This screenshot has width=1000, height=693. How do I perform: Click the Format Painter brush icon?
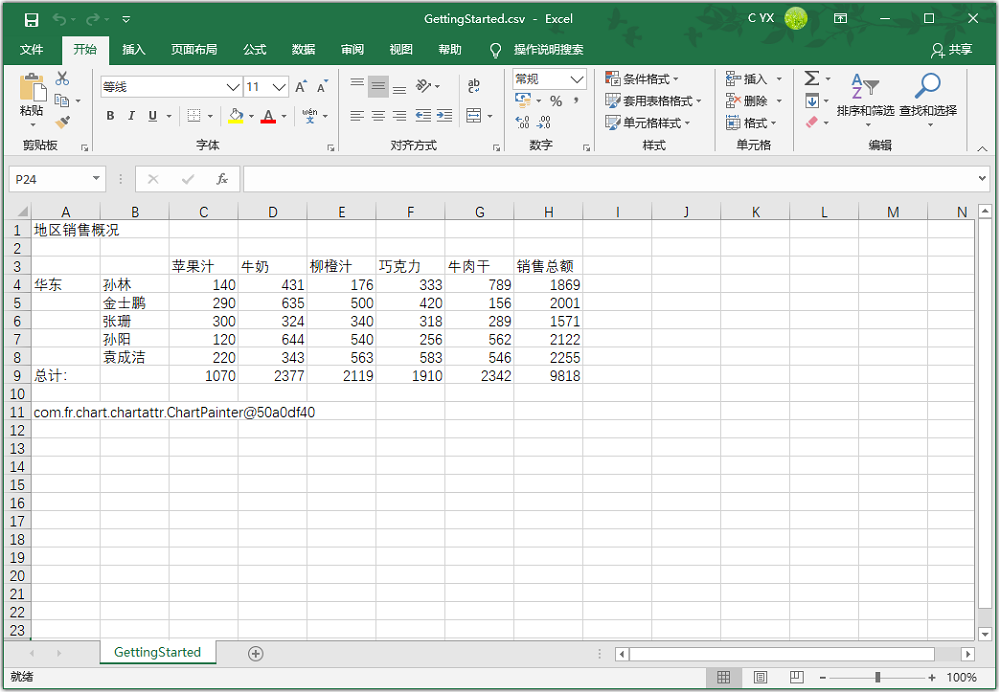[x=63, y=122]
